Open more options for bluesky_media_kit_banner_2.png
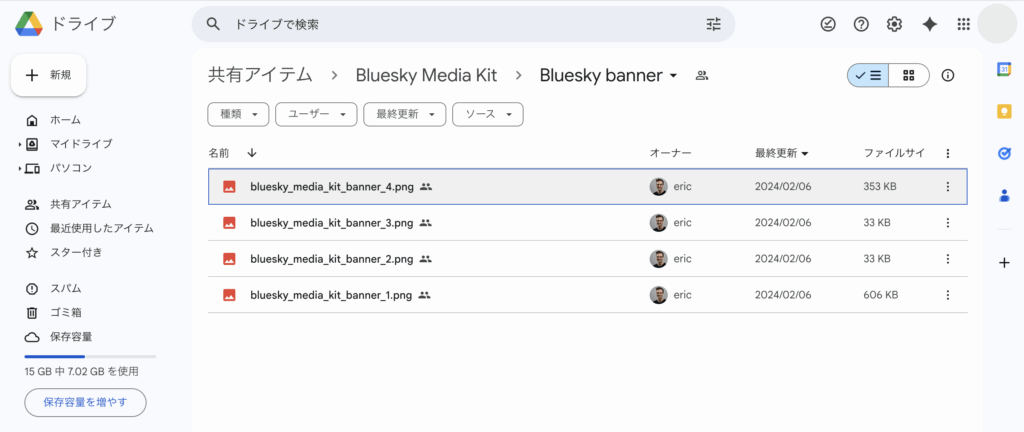1024x432 pixels. (948, 259)
